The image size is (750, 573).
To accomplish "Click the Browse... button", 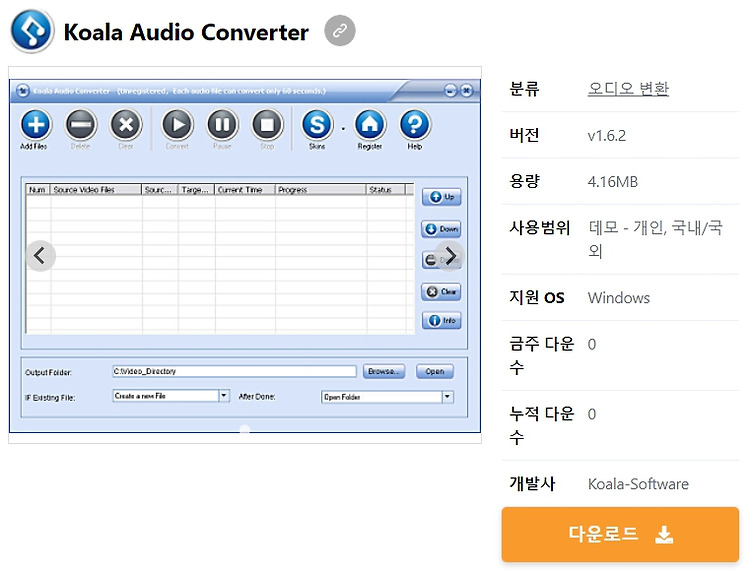I will (x=384, y=371).
